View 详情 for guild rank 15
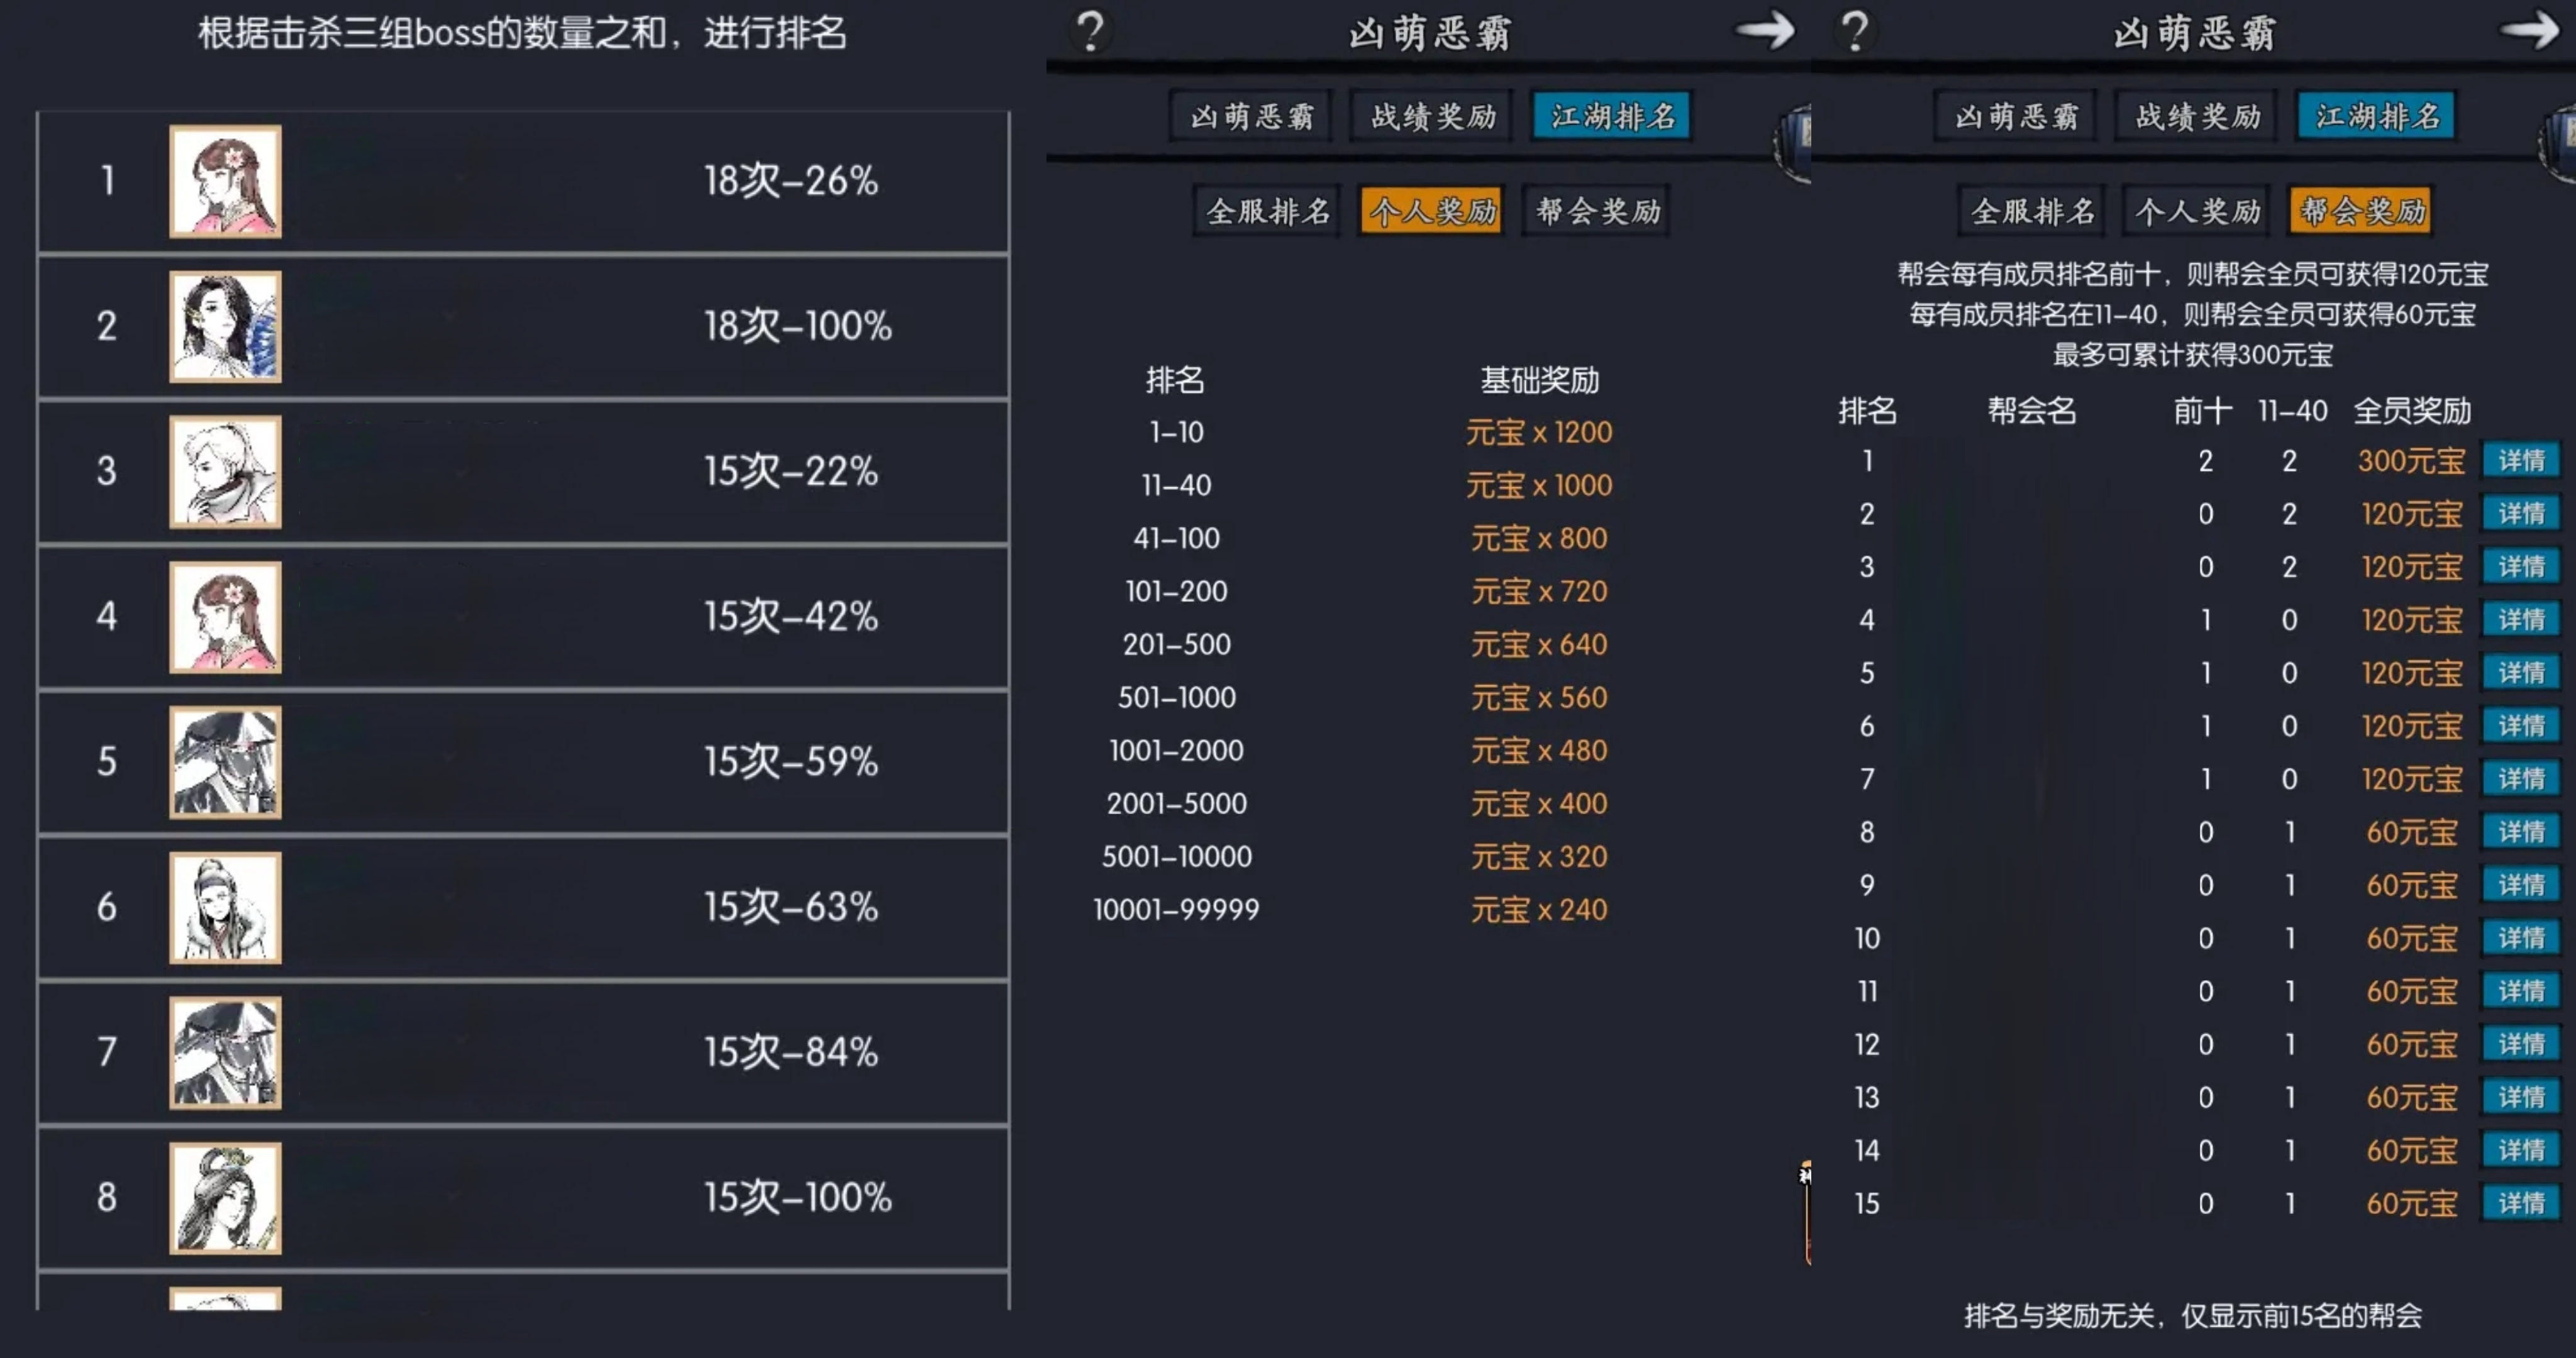Image resolution: width=2576 pixels, height=1358 pixels. click(2521, 1202)
